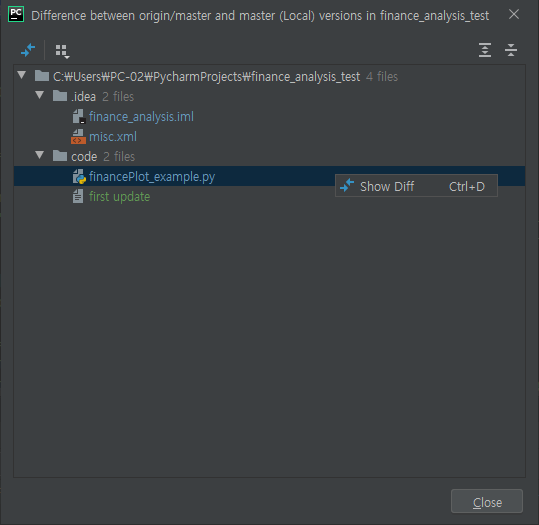Image resolution: width=539 pixels, height=525 pixels.
Task: Select finance_analysis.iml file
Action: [x=141, y=117]
